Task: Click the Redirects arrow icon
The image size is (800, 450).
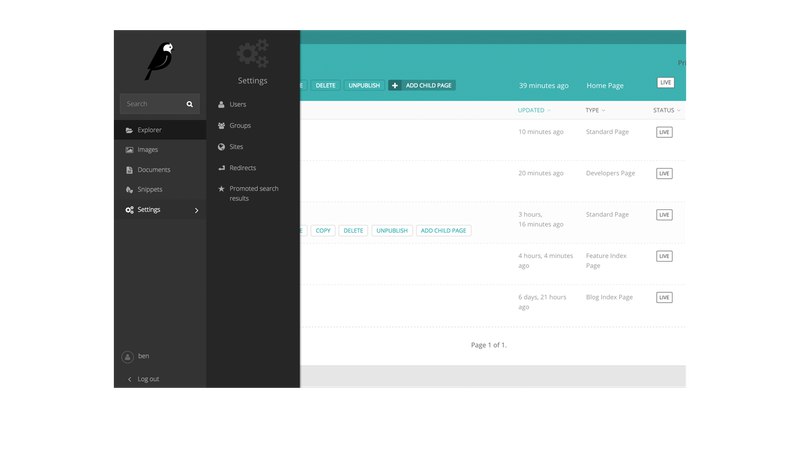Action: point(221,168)
